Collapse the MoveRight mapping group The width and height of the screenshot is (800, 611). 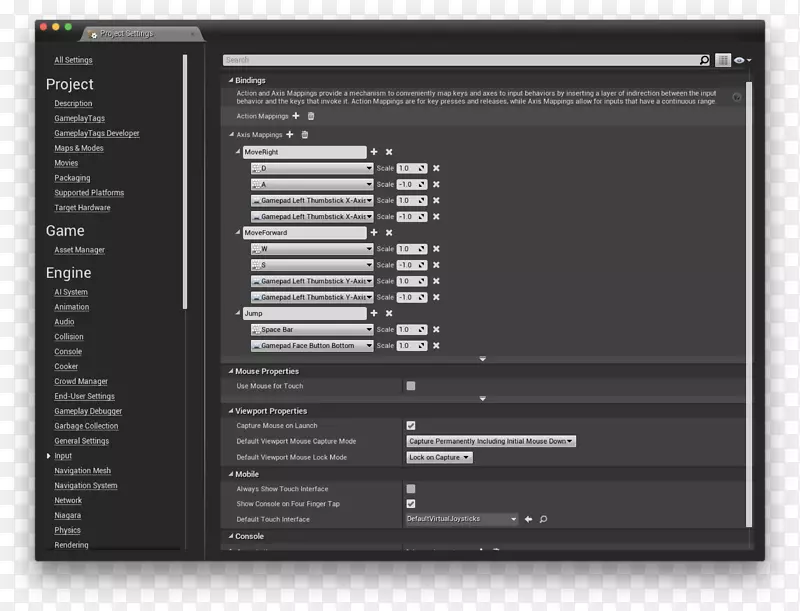click(238, 151)
